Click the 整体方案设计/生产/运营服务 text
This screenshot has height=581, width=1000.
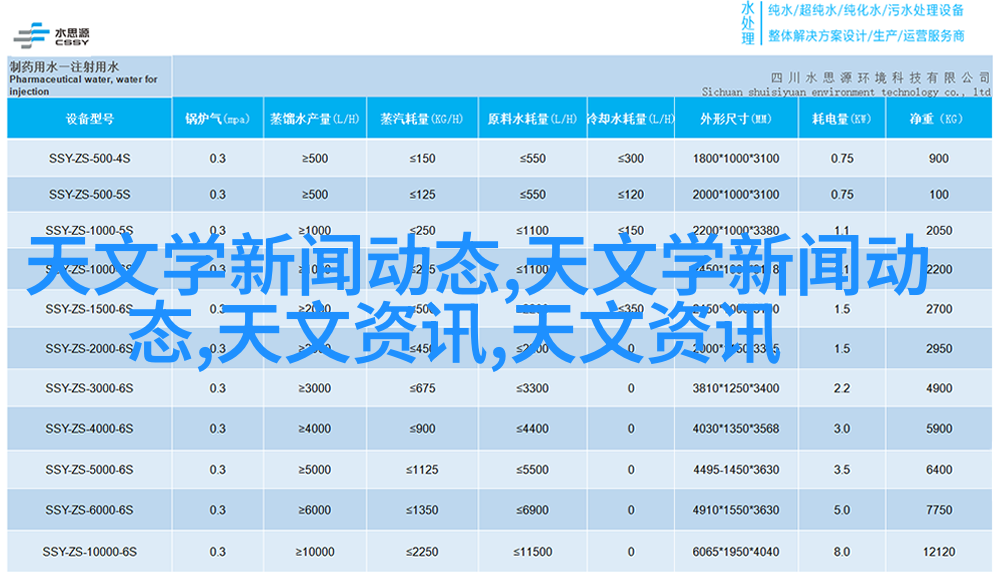click(866, 35)
